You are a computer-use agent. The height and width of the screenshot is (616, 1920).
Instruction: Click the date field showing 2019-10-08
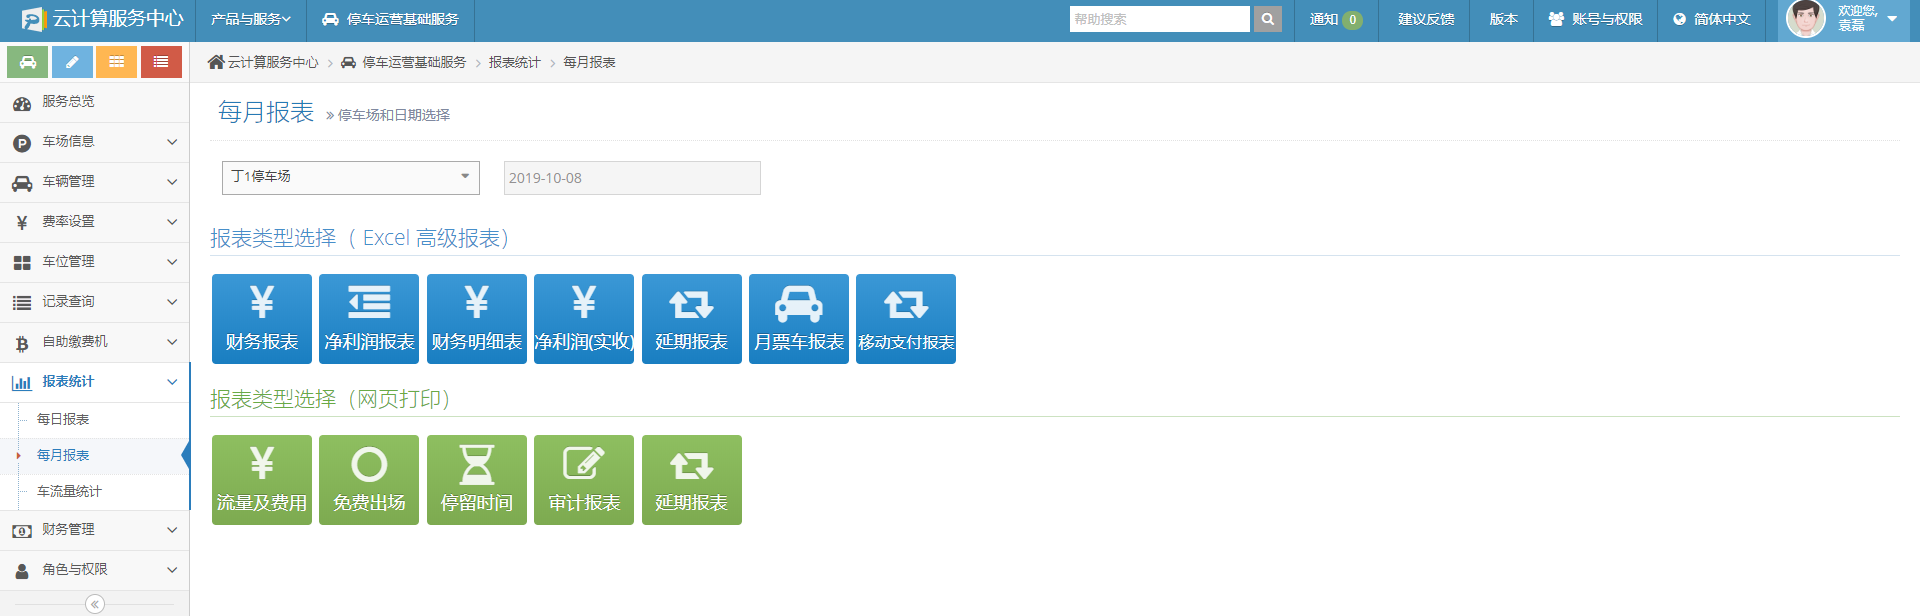point(632,178)
